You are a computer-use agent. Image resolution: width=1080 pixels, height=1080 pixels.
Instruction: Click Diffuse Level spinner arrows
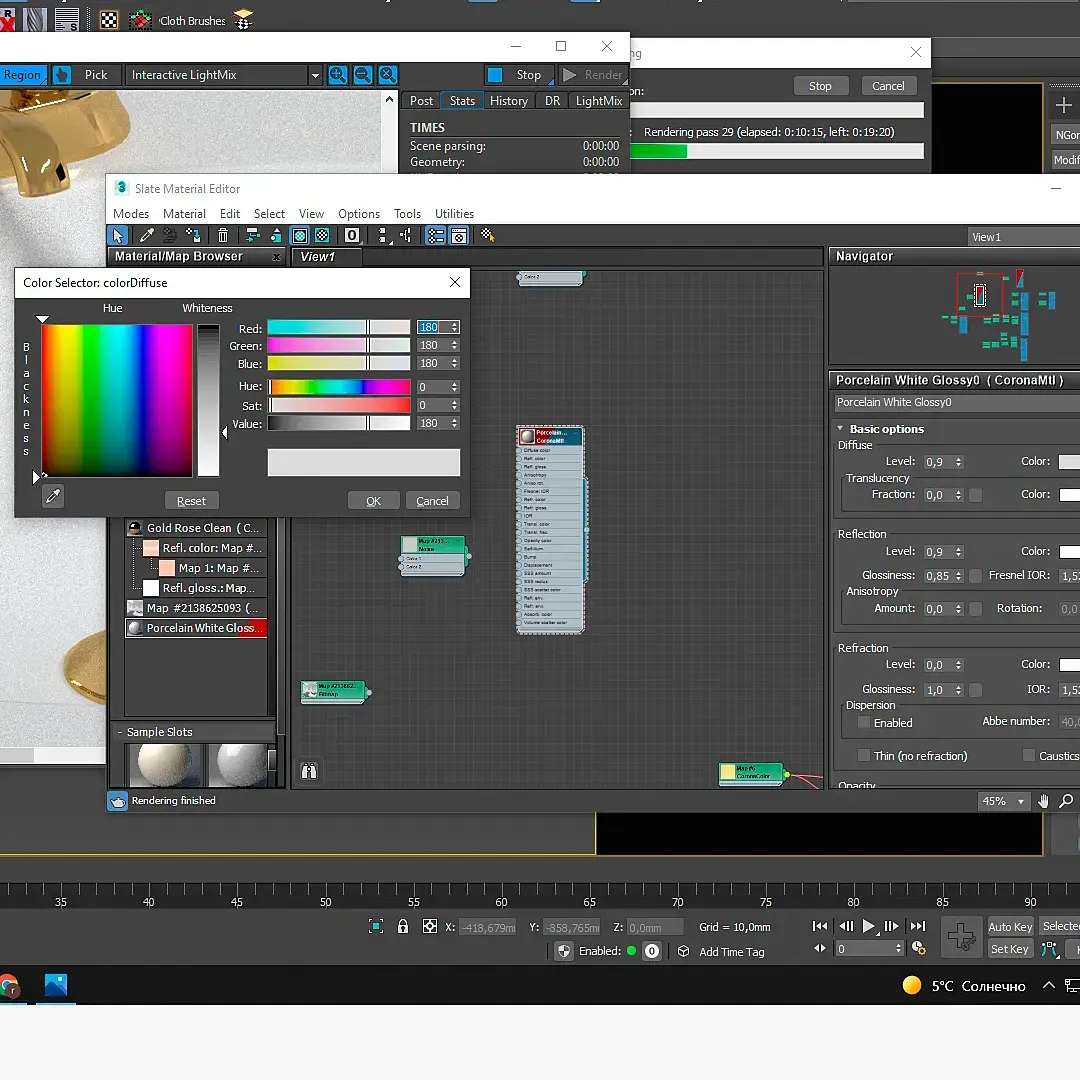[x=959, y=462]
